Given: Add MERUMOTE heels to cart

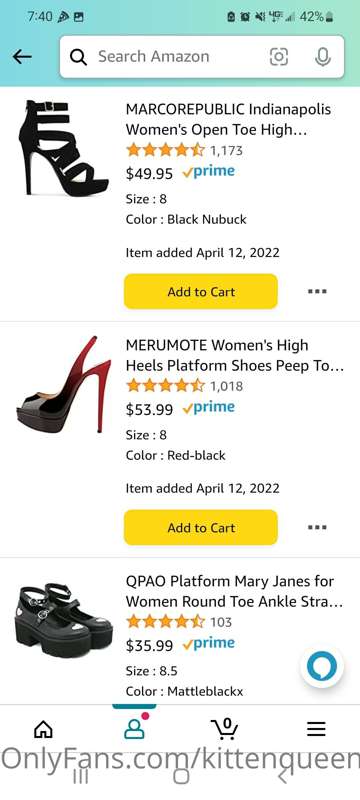Looking at the screenshot, I should 201,527.
